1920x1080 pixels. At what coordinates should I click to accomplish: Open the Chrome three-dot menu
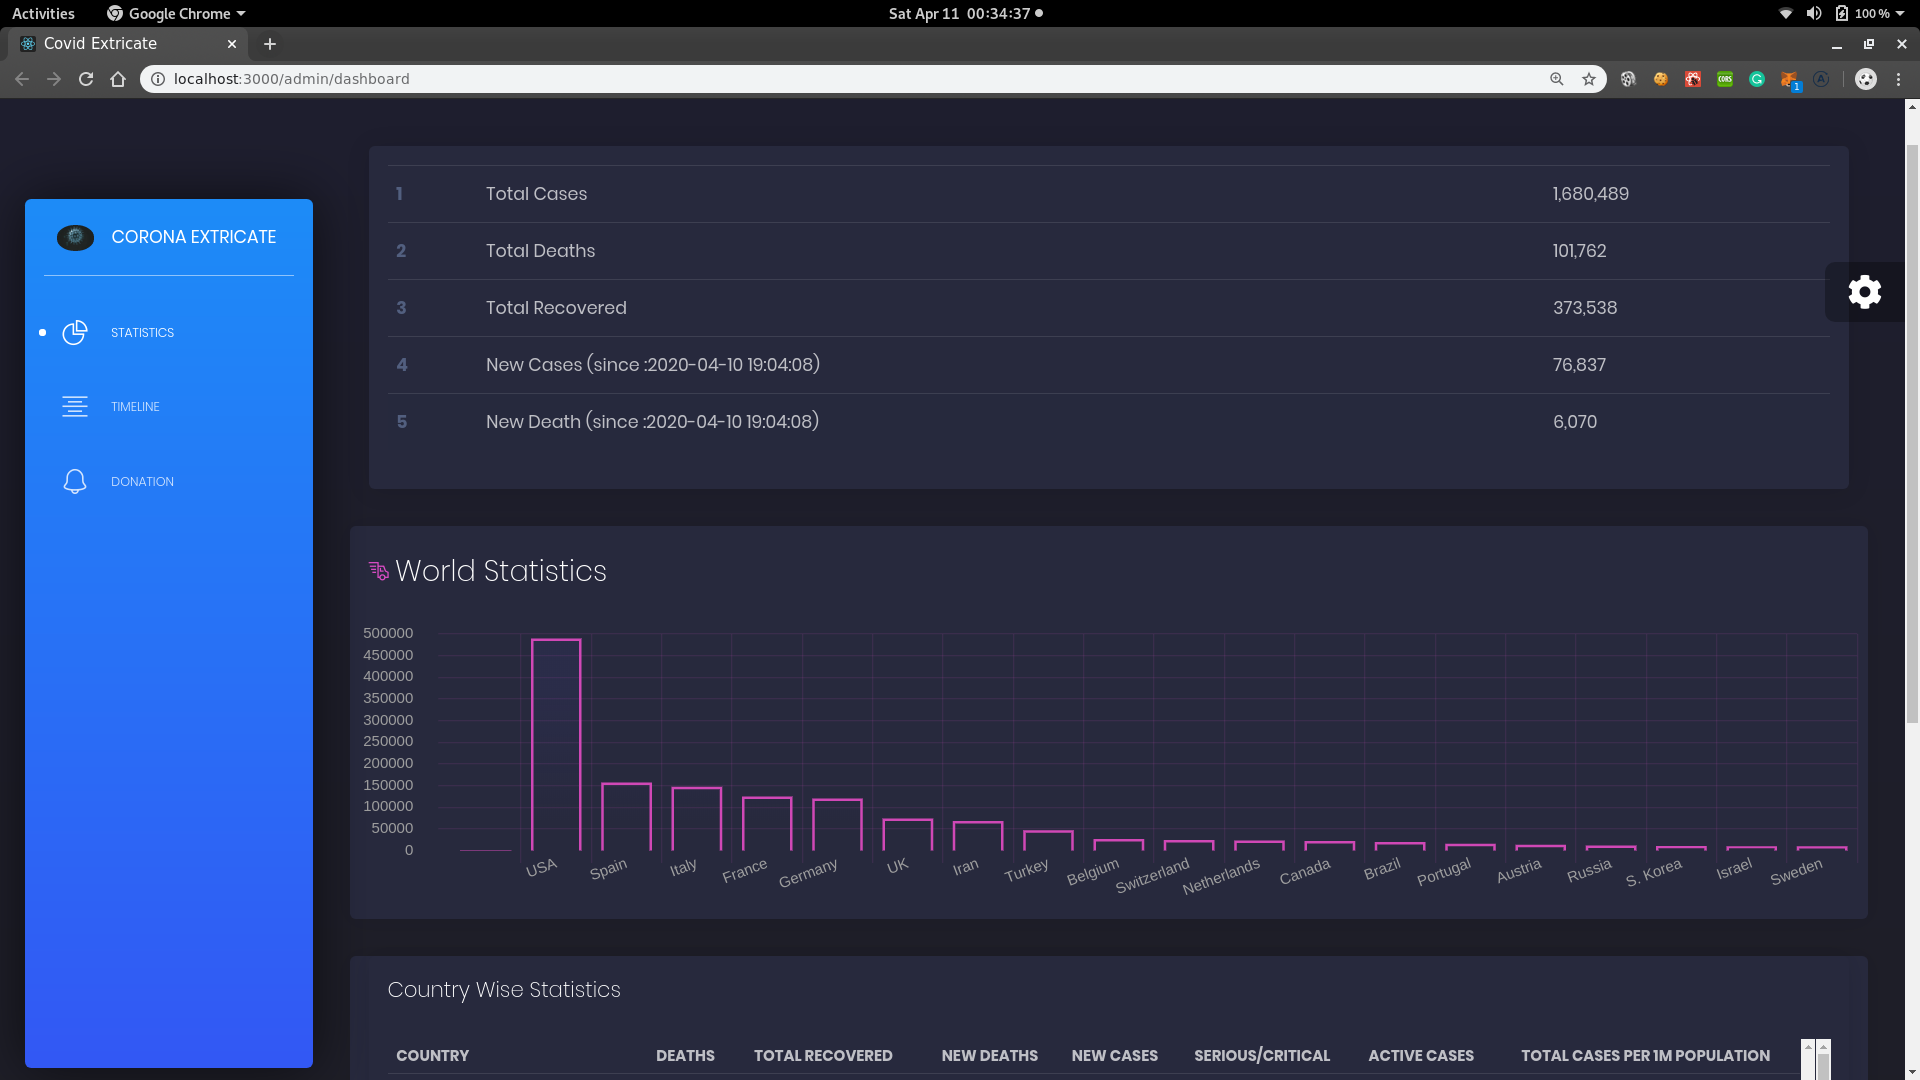click(1898, 79)
